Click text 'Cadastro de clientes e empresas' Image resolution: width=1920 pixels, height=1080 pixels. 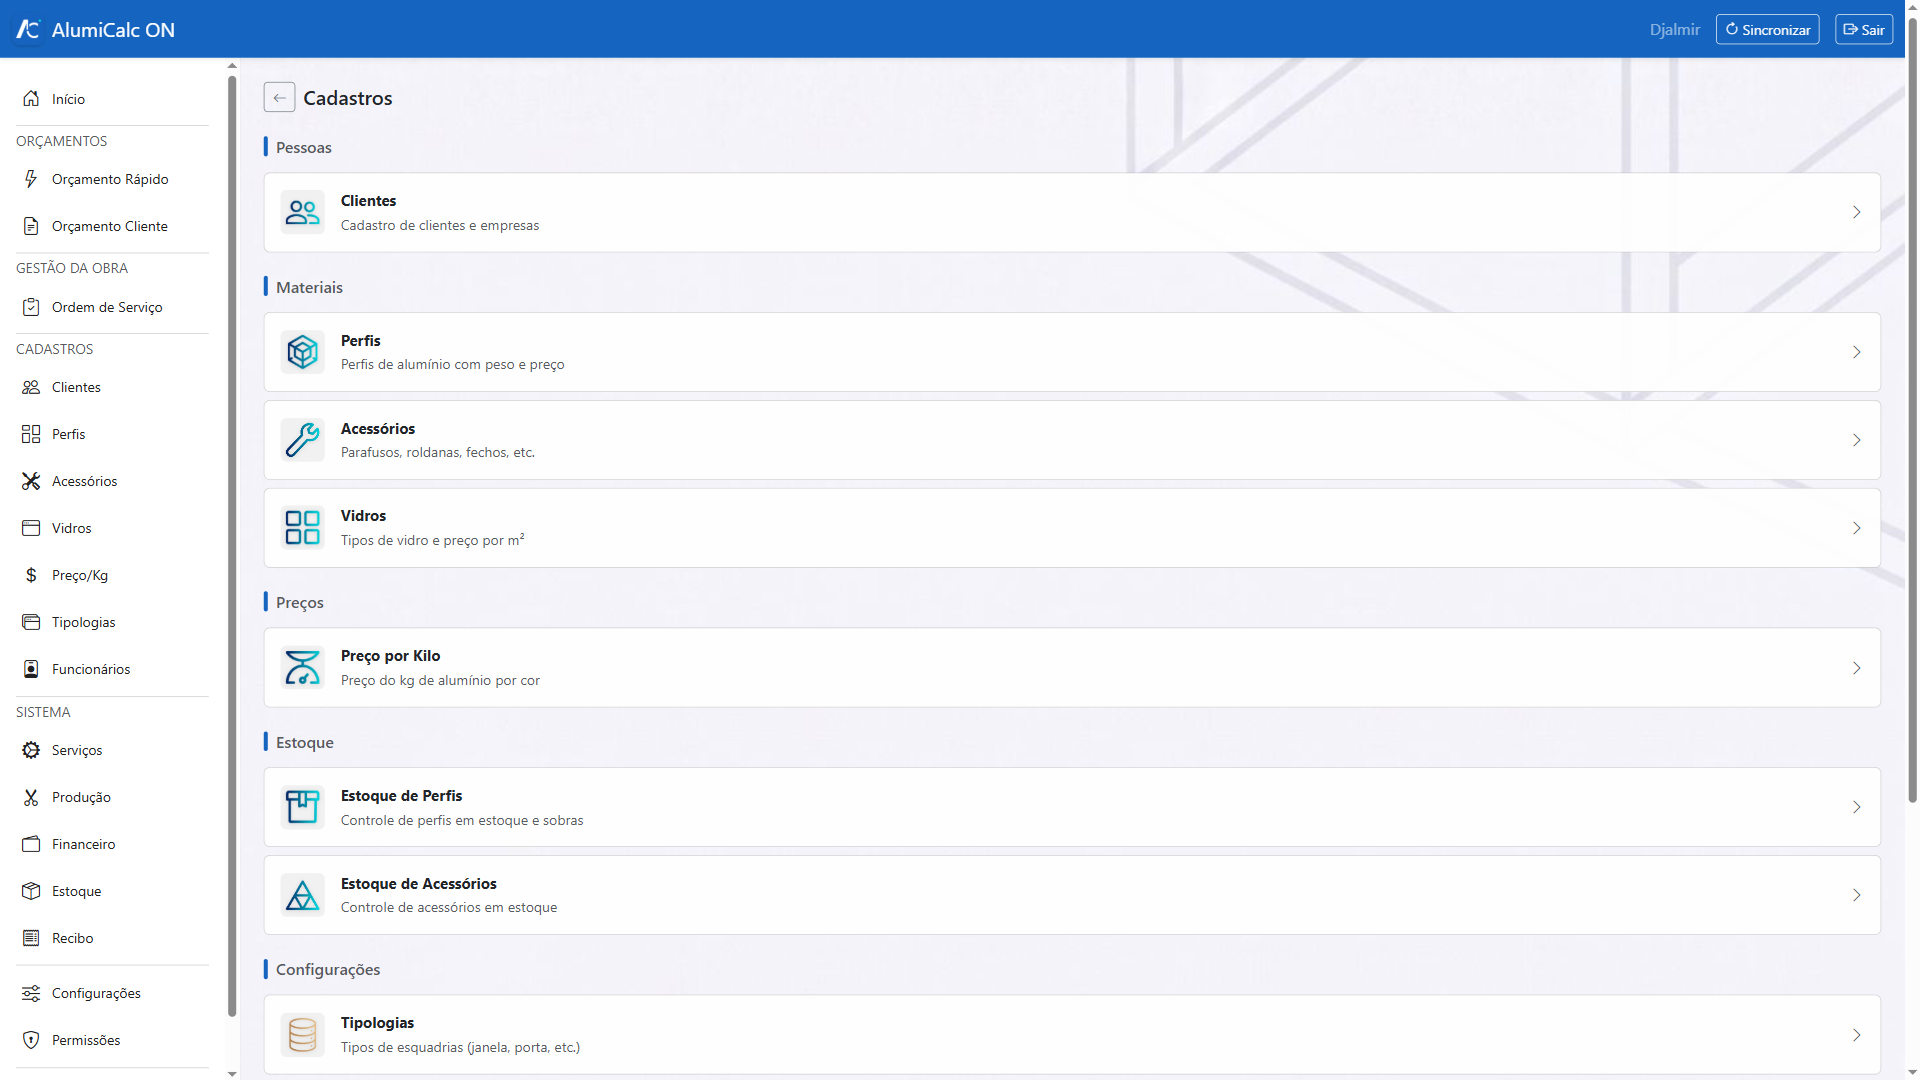point(439,226)
